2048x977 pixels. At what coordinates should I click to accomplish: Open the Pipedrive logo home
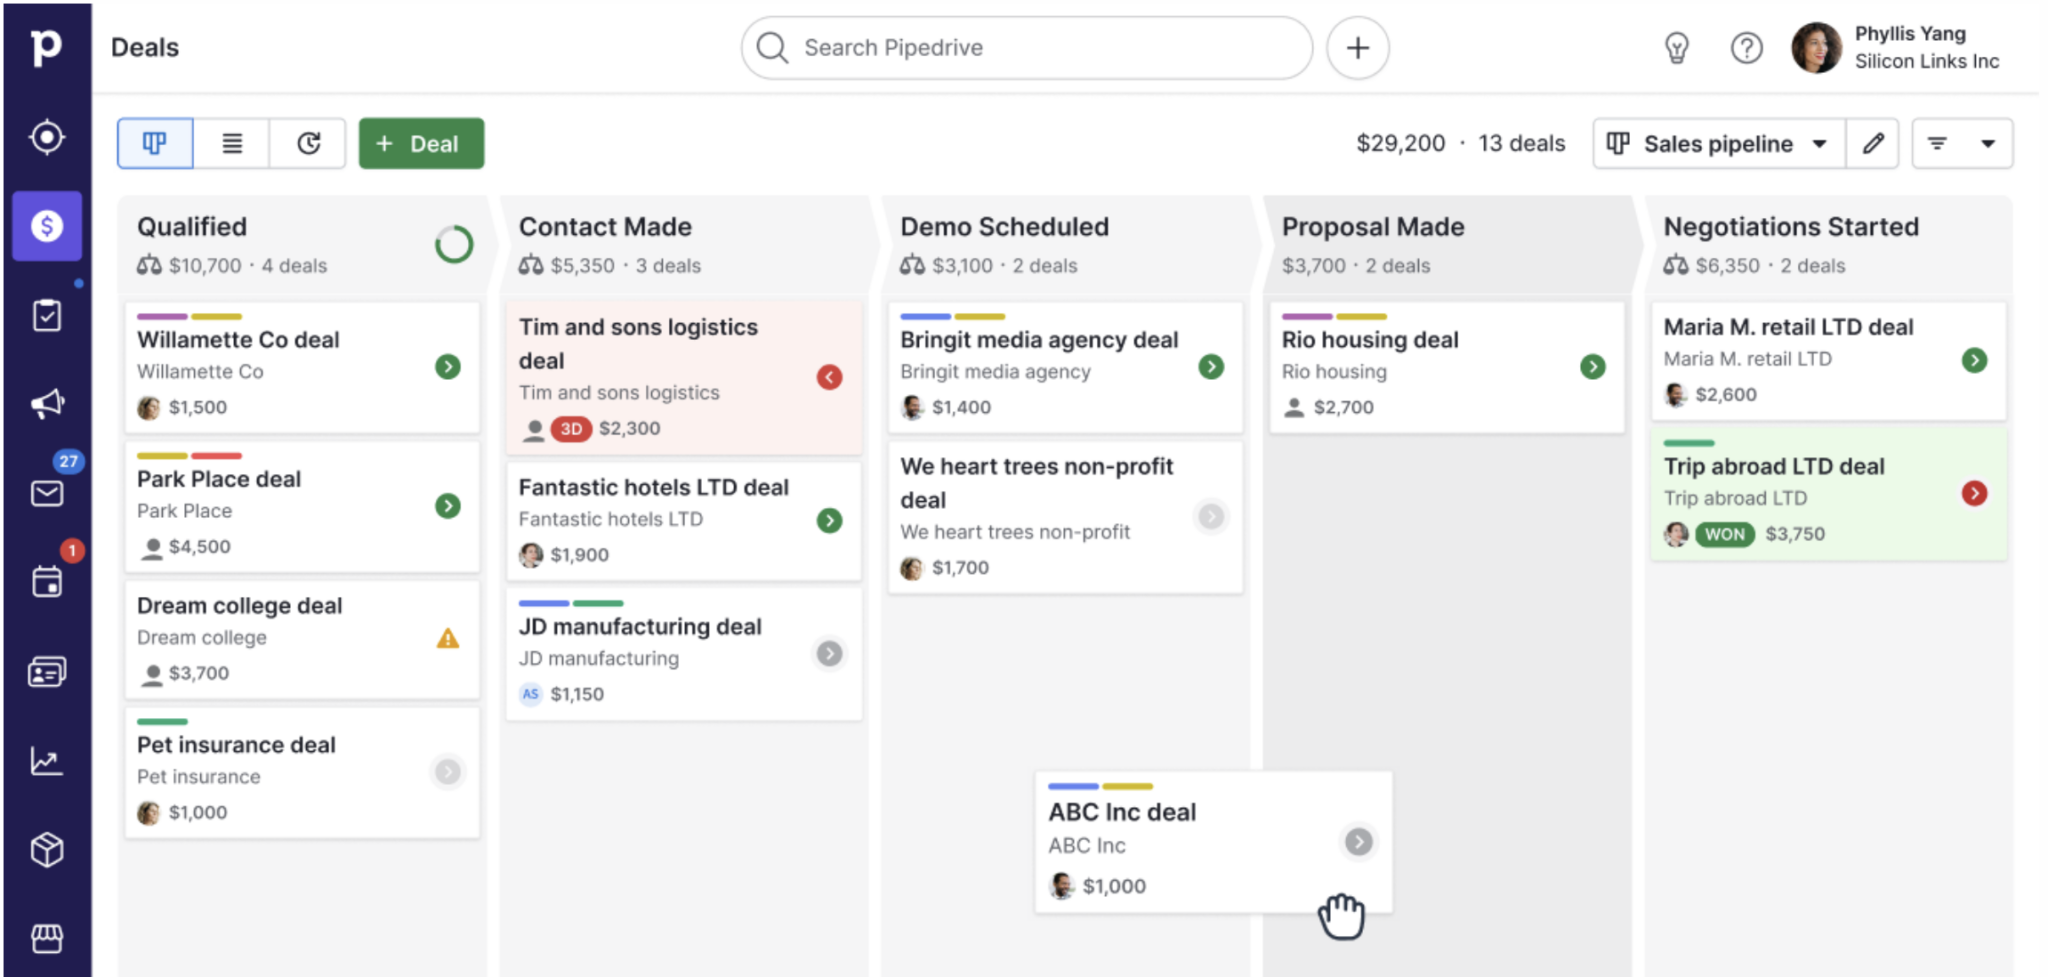[46, 47]
